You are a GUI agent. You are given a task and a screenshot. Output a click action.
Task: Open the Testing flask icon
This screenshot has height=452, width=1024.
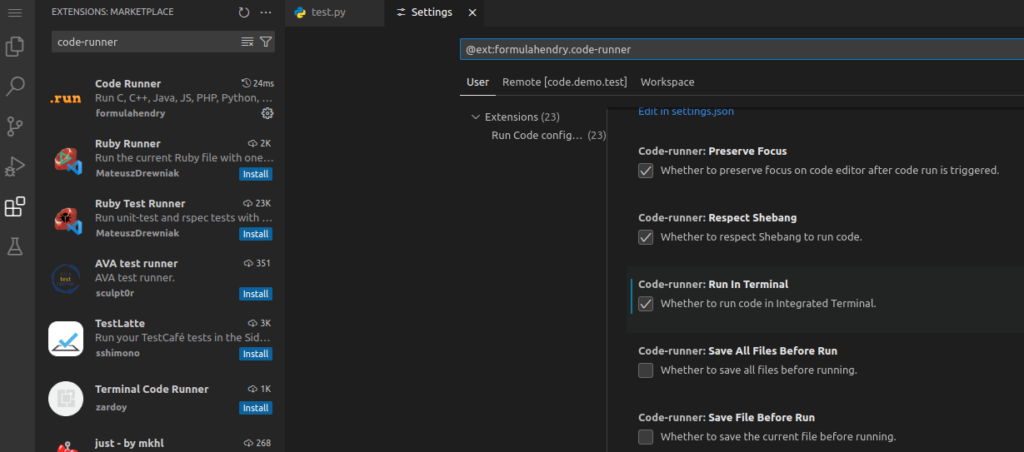pos(15,245)
